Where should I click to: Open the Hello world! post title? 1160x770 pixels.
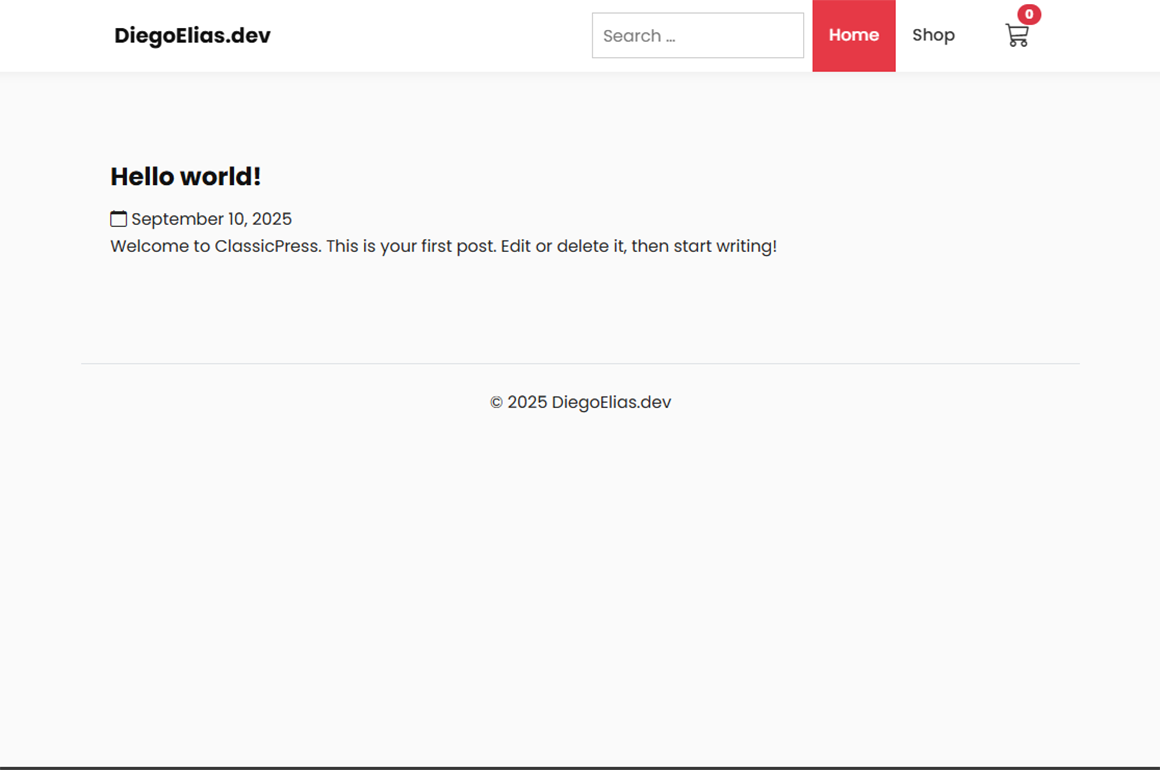point(185,177)
